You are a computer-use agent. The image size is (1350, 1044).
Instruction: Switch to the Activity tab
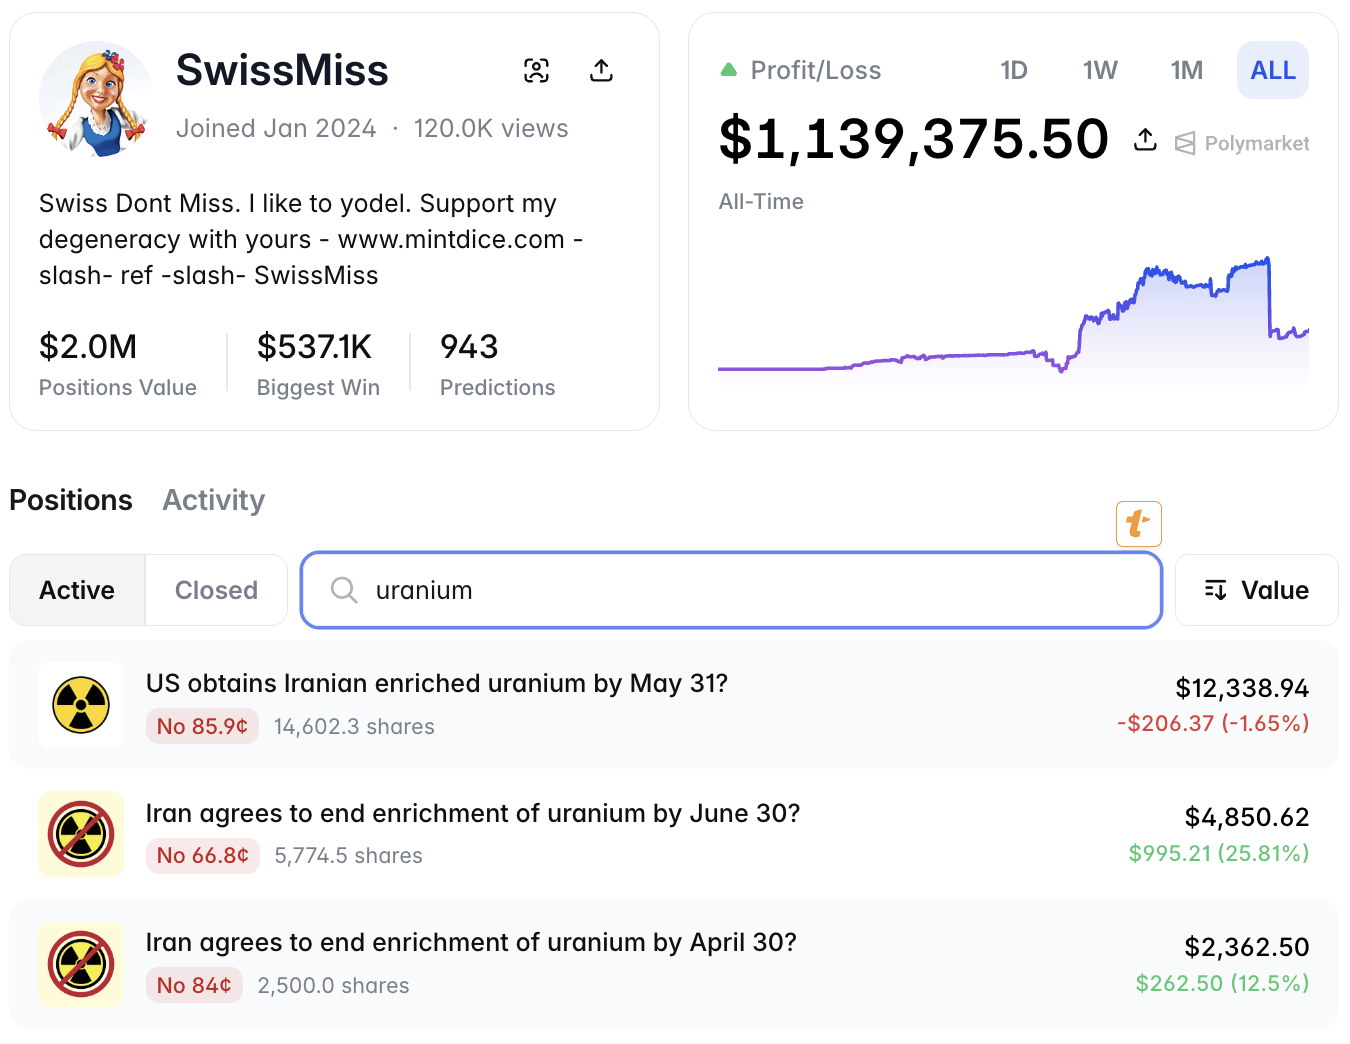(212, 500)
